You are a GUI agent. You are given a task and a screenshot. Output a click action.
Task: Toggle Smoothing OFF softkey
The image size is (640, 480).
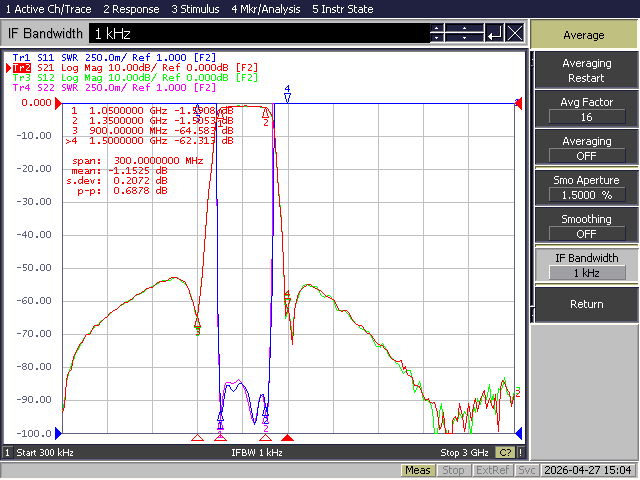tap(587, 227)
